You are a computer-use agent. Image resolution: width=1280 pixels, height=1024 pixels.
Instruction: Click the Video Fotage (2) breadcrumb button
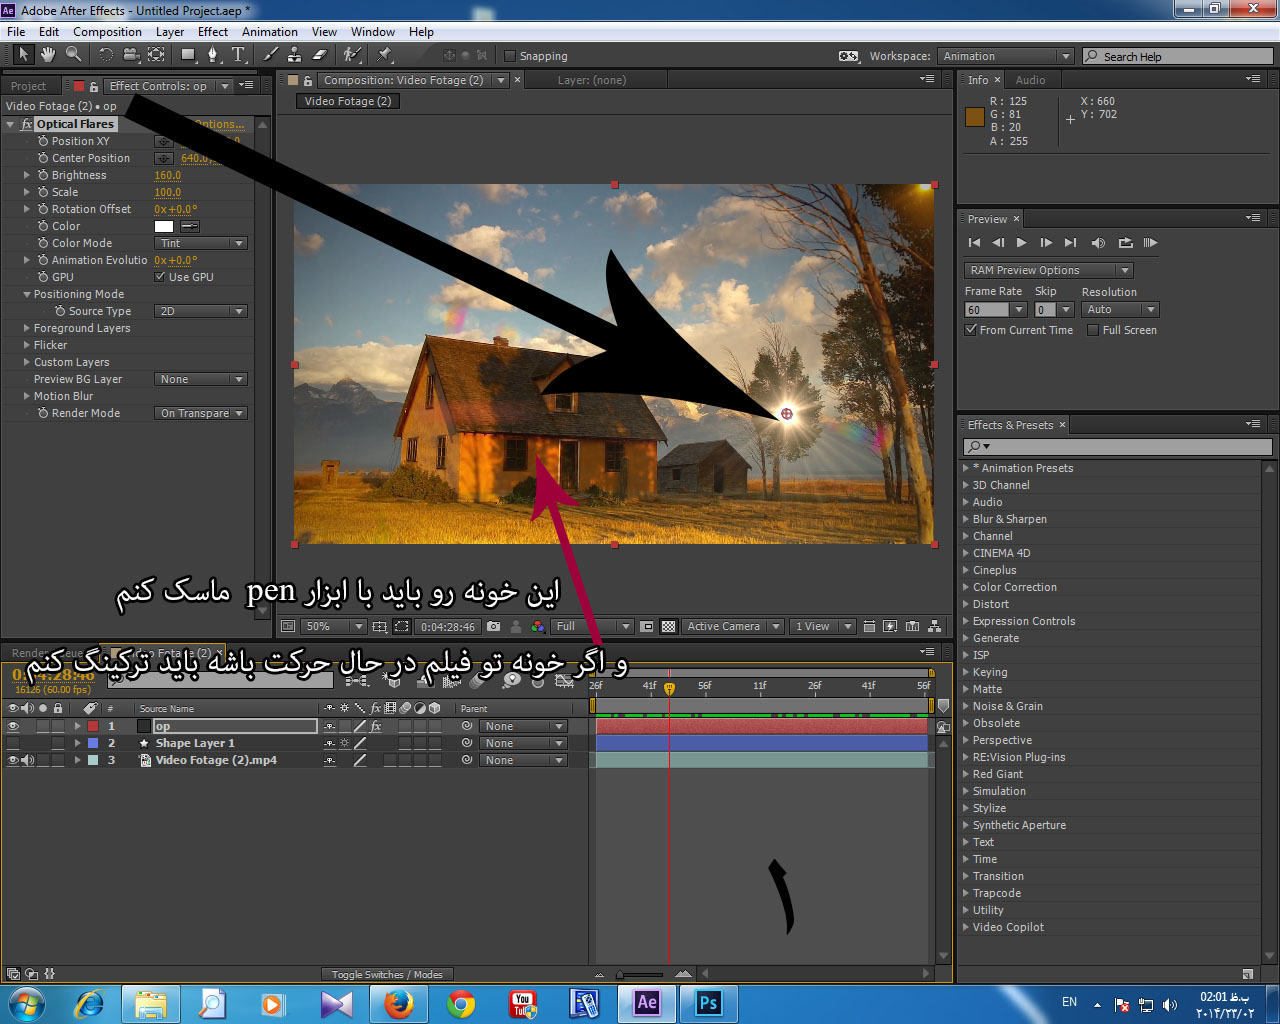click(348, 101)
